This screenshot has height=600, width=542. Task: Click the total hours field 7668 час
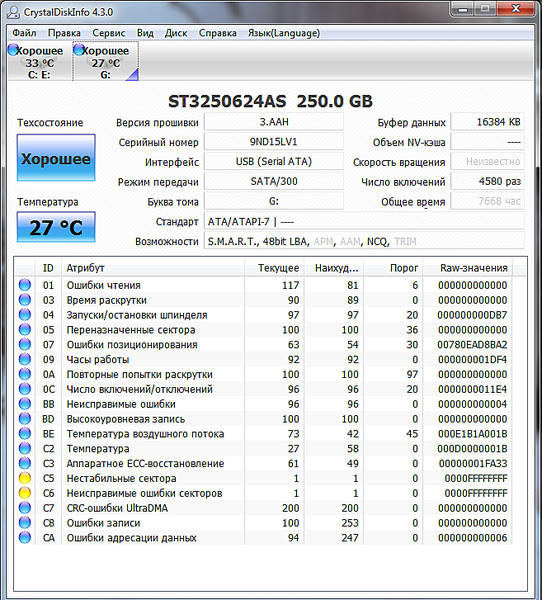(x=487, y=201)
